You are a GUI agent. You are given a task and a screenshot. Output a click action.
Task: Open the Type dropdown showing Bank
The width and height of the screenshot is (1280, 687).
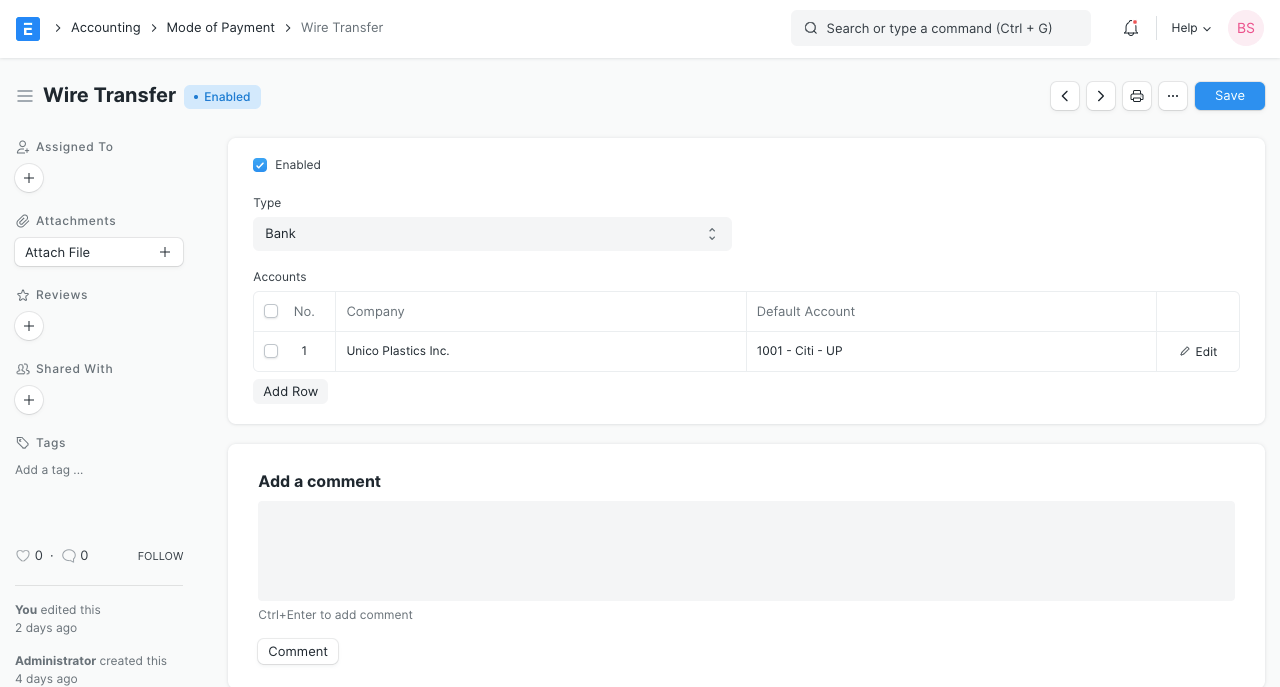pyautogui.click(x=492, y=234)
